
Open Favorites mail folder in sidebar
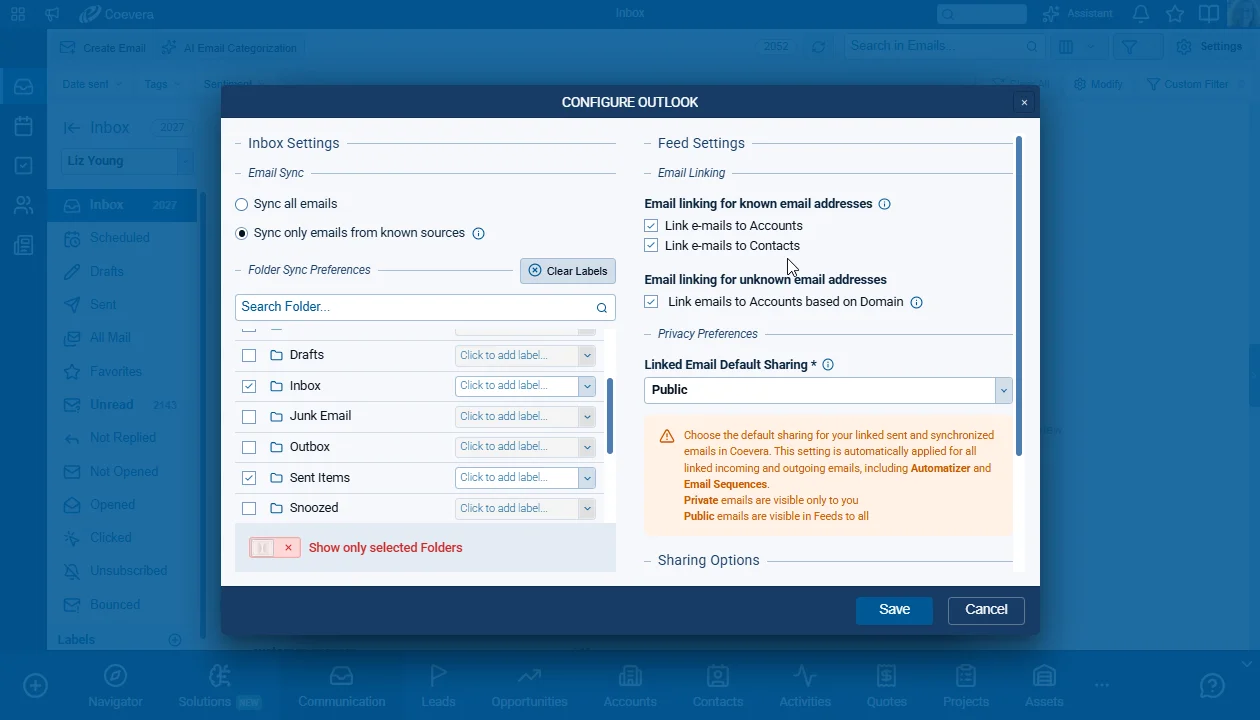click(x=122, y=371)
